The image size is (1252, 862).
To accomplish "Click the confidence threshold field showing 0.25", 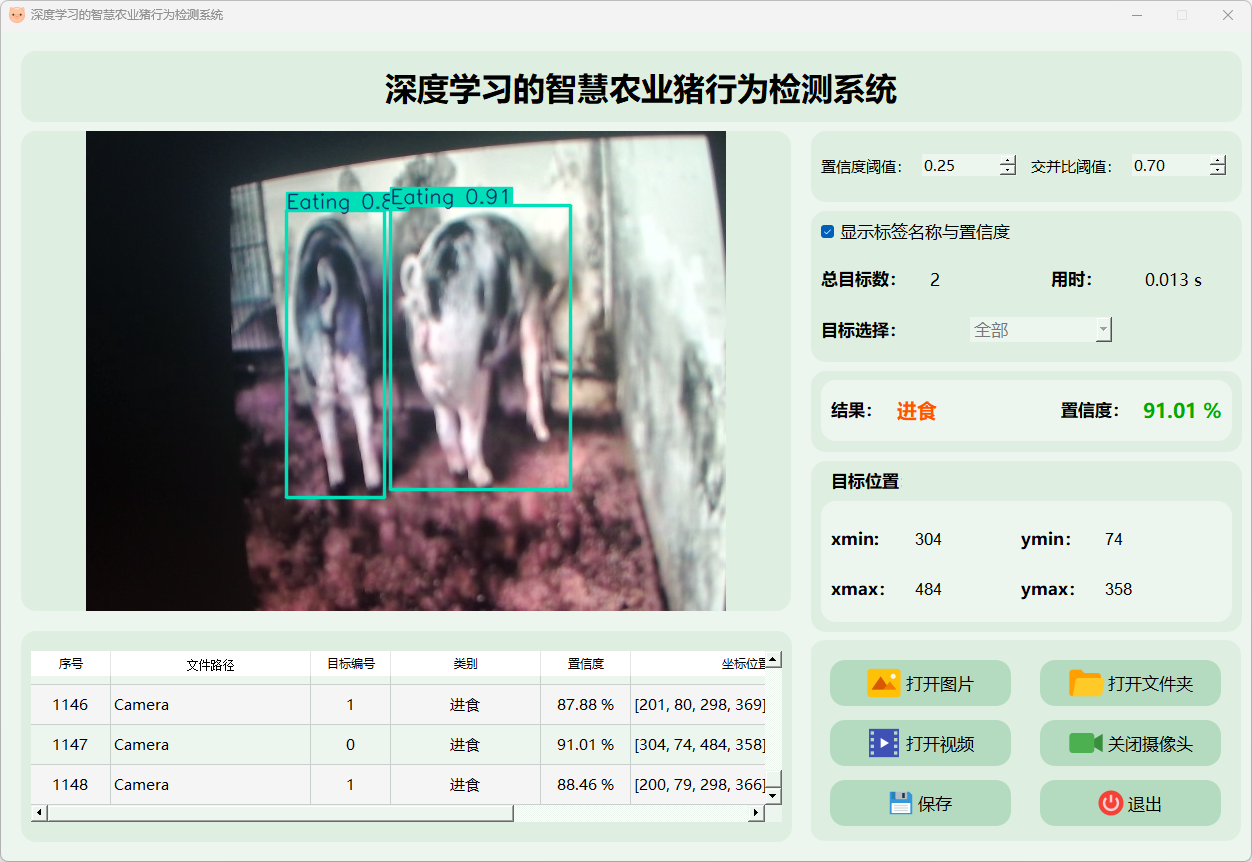I will point(958,166).
